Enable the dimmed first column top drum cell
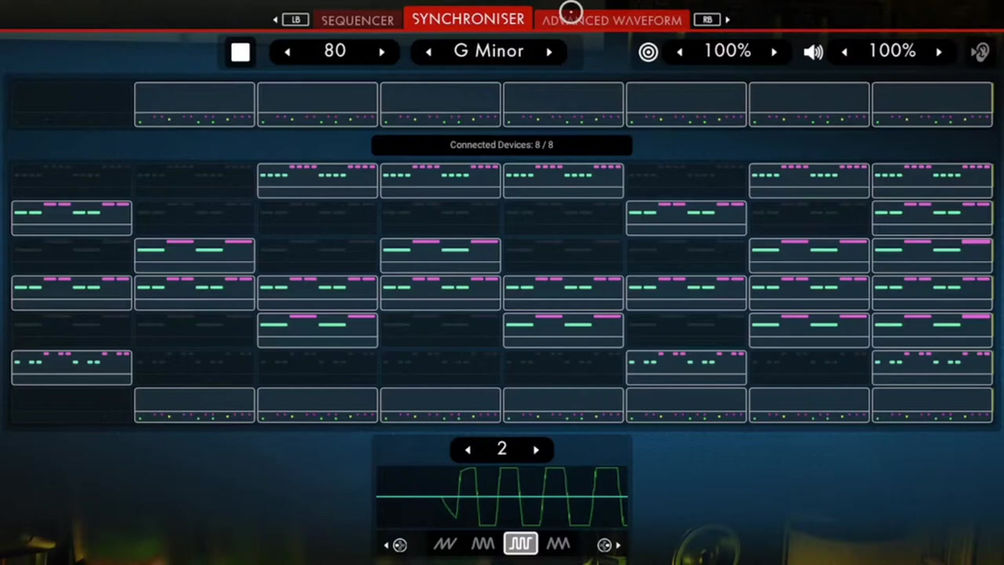Viewport: 1004px width, 565px height. (72, 104)
